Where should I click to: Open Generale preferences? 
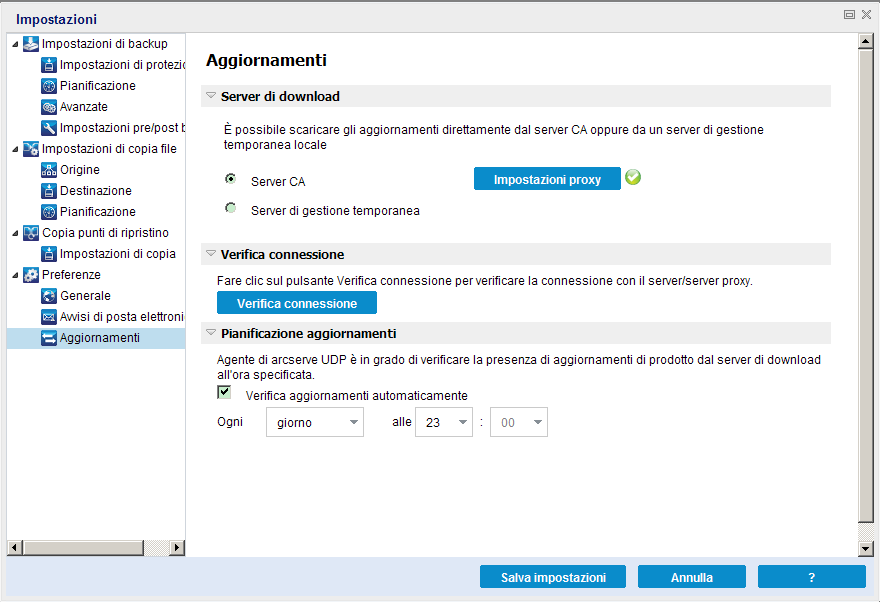(x=85, y=296)
